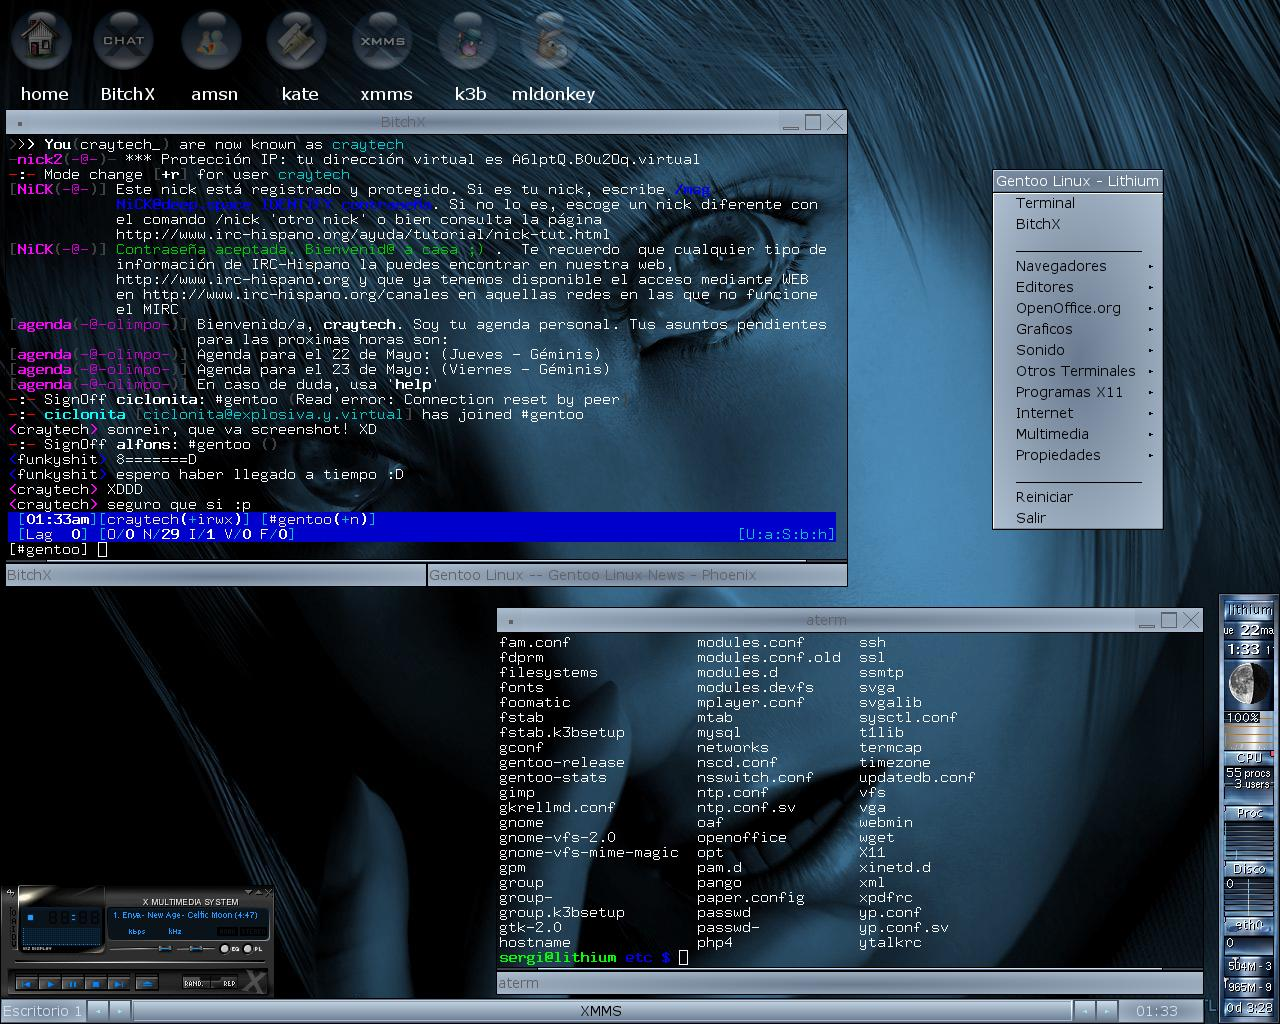Select BitchX in the Gentoo Linux menu
Screen dimensions: 1280x1024
point(1078,224)
